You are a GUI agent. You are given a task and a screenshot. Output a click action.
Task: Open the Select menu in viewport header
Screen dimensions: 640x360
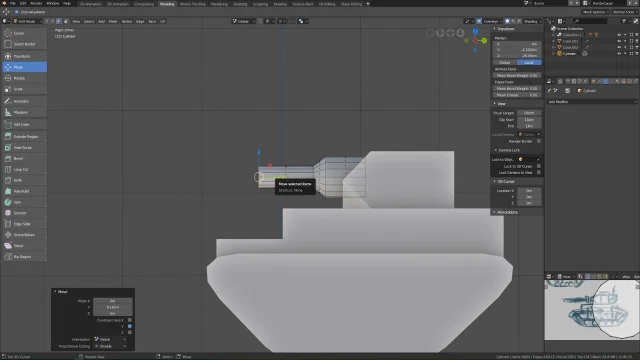89,21
